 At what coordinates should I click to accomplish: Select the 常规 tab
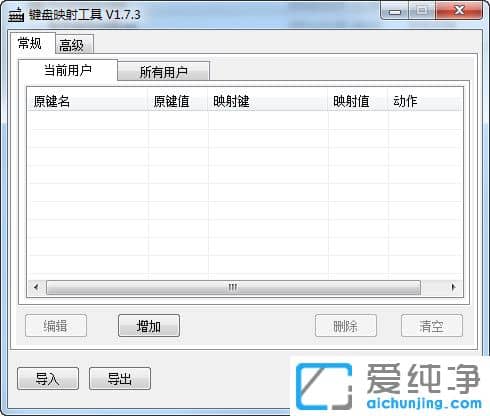(32, 43)
